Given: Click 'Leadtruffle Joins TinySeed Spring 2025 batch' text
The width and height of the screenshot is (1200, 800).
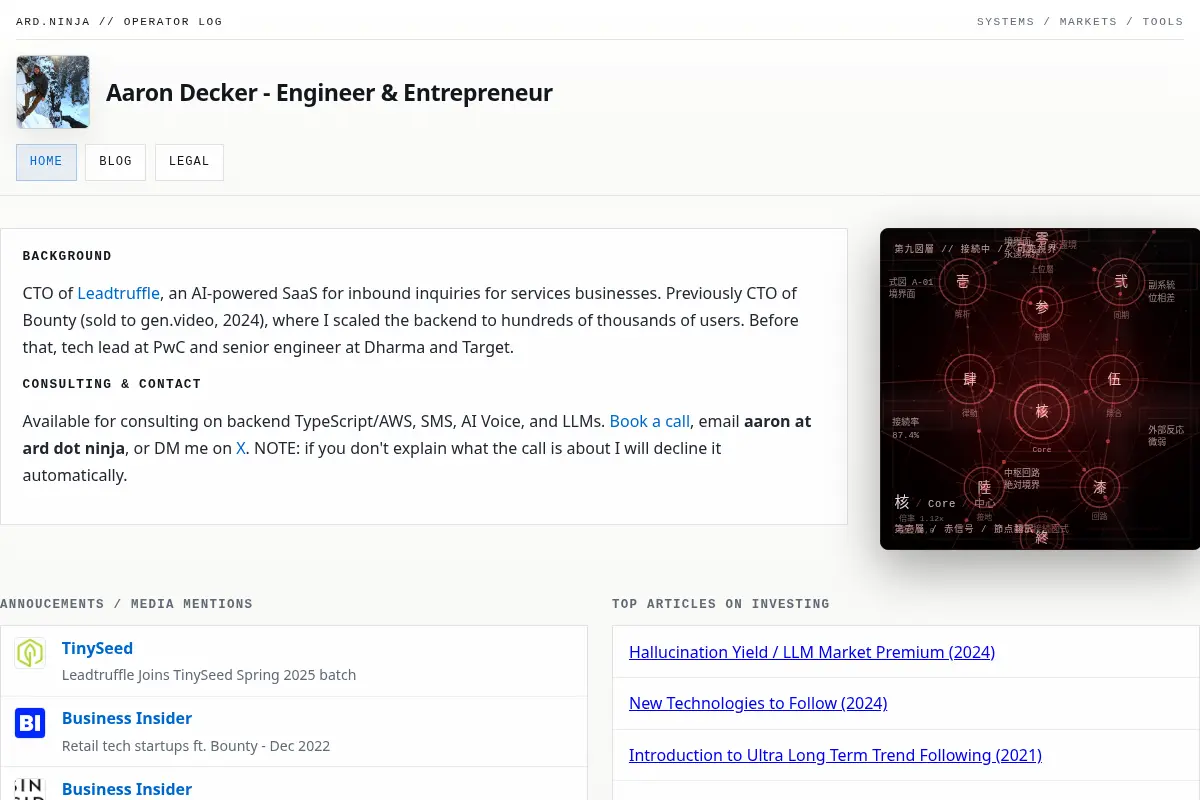Looking at the screenshot, I should point(209,675).
